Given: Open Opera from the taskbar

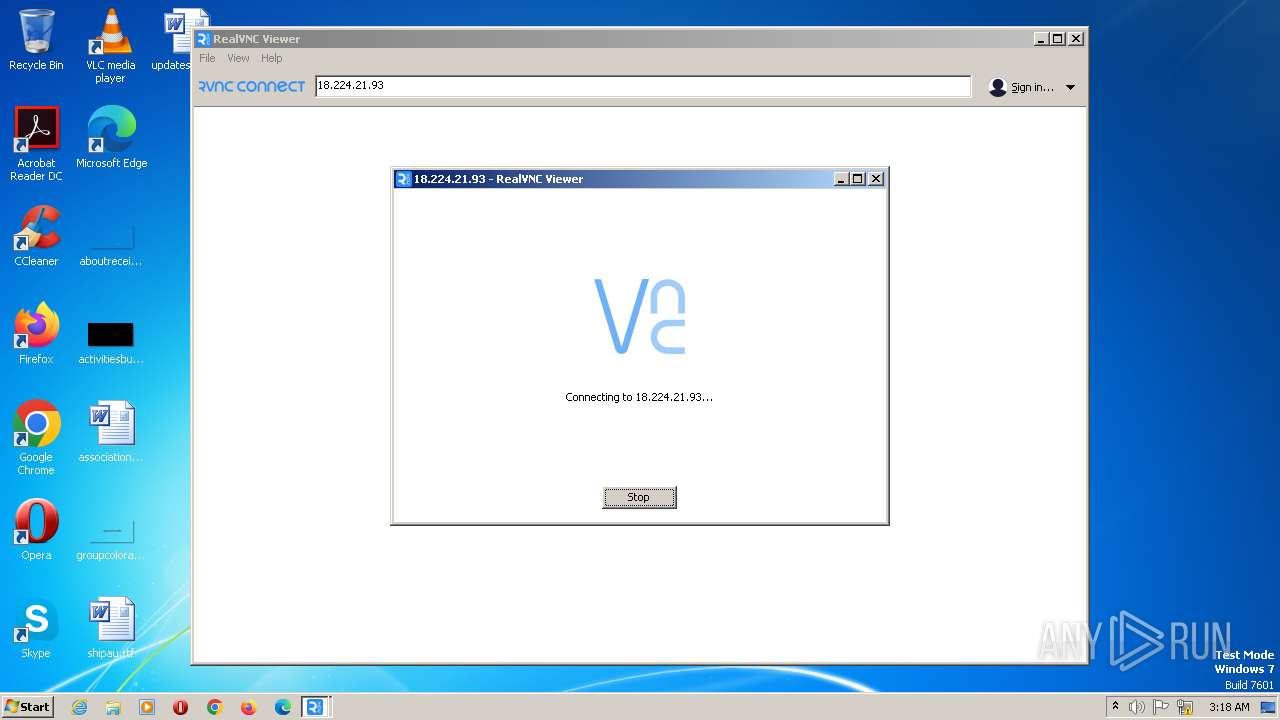Looking at the screenshot, I should (x=181, y=707).
